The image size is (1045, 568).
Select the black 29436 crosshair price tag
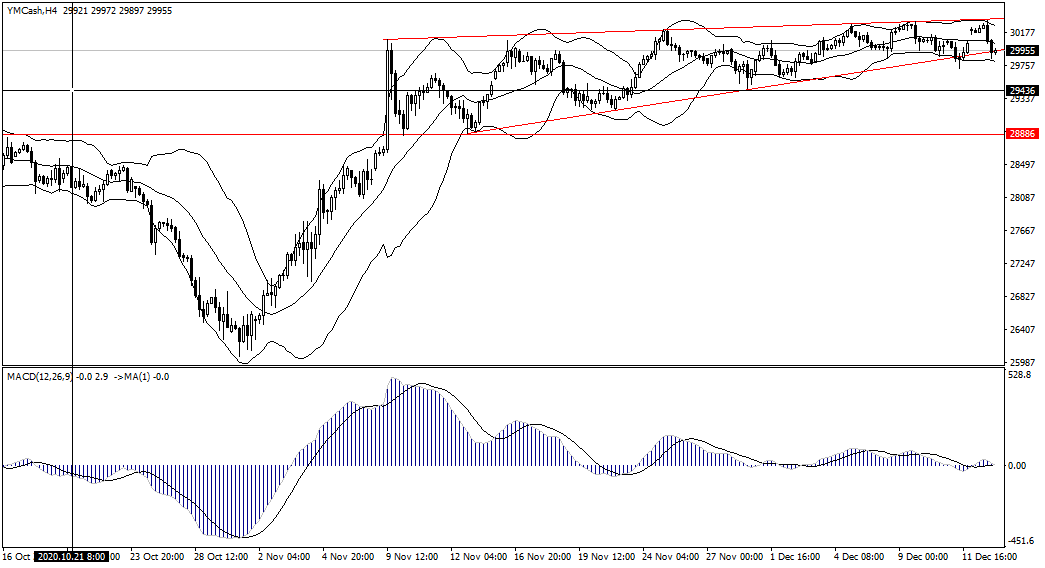(x=1021, y=90)
